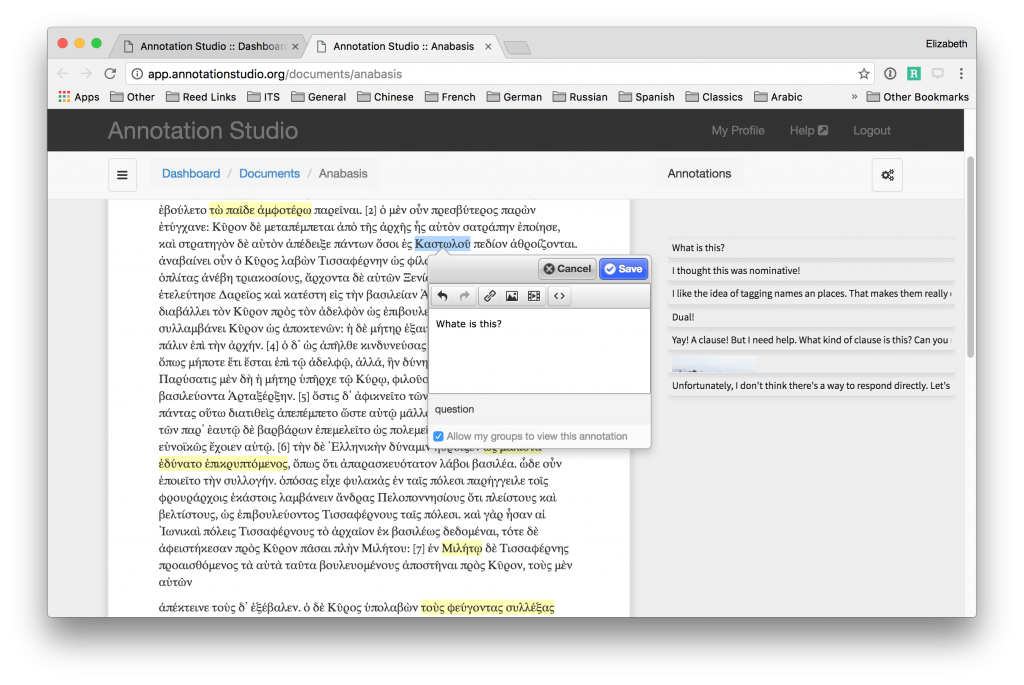Screen dimensions: 1024x685
Task: Click the bookmark star in address bar
Action: 863,73
